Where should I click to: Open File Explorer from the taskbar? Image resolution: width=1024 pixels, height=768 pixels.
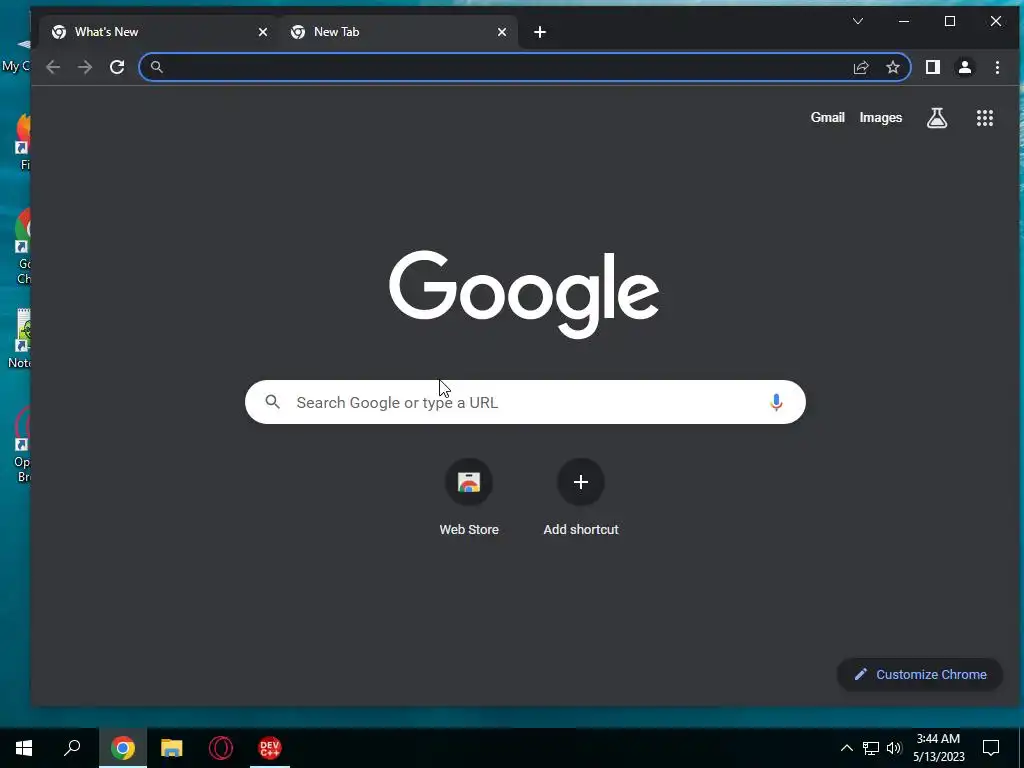[172, 748]
